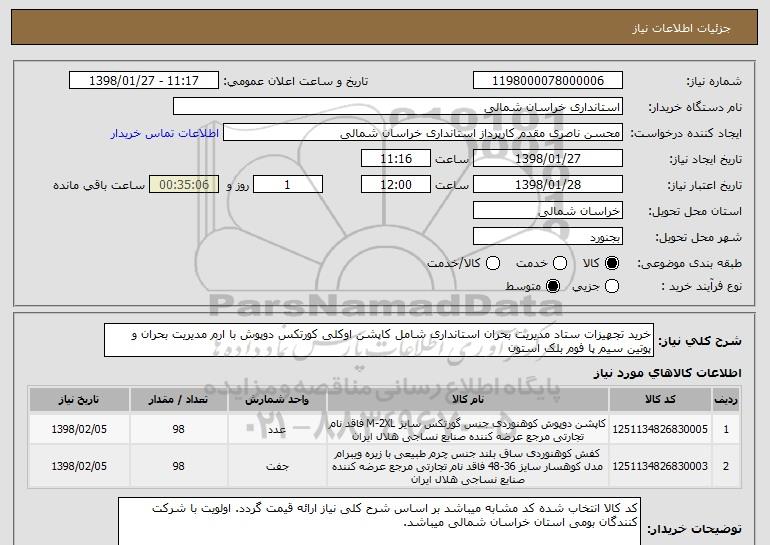Click the جزئیات اطلاعات نیاز header title
The image size is (770, 545).
click(681, 28)
